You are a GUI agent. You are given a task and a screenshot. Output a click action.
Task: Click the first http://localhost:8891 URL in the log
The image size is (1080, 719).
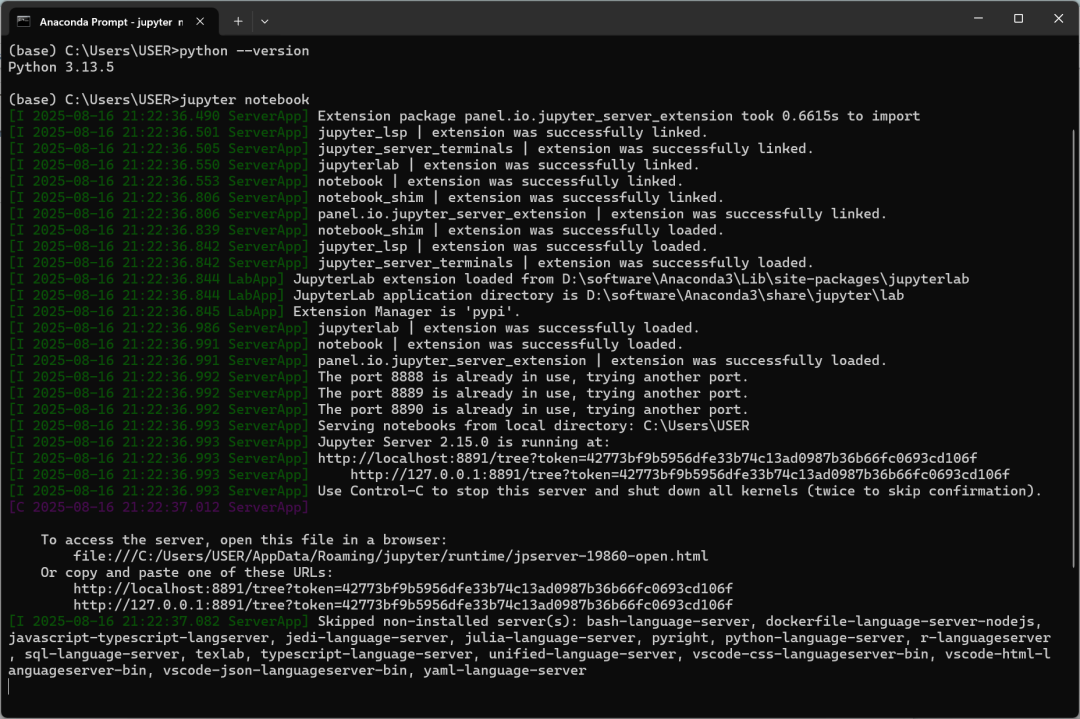click(x=647, y=459)
